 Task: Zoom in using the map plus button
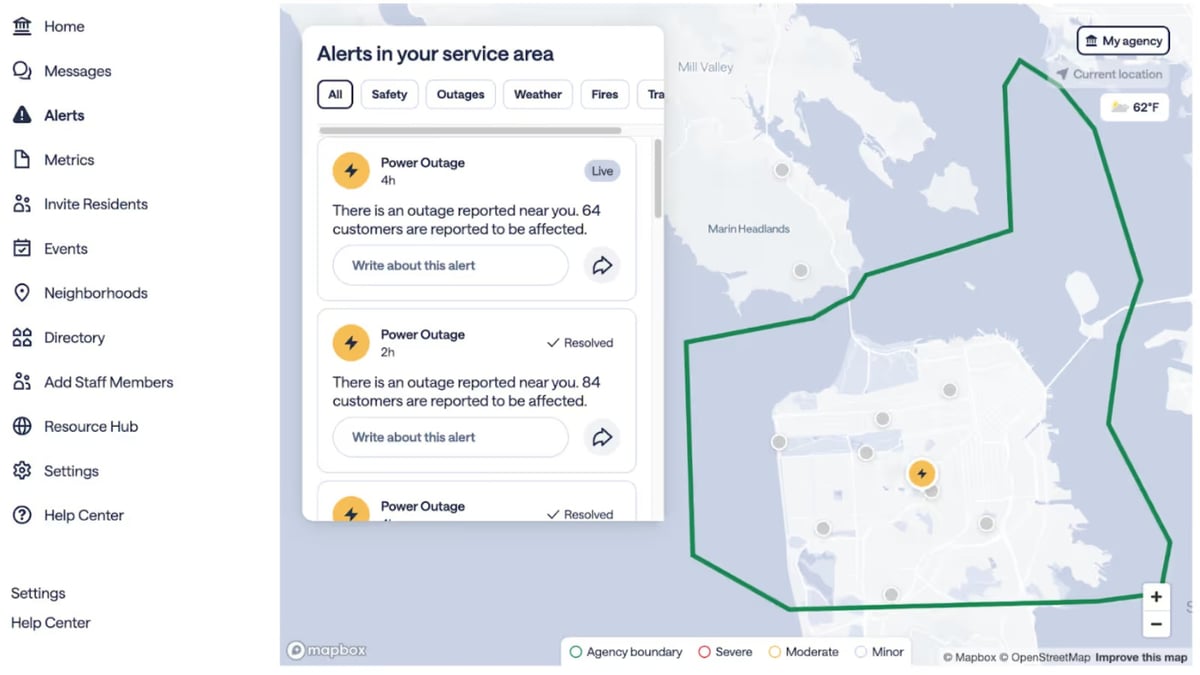pyautogui.click(x=1156, y=596)
